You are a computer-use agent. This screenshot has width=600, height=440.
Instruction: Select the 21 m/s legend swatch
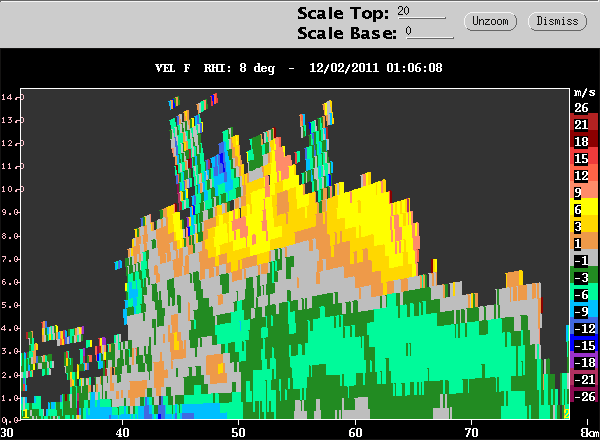tap(580, 124)
